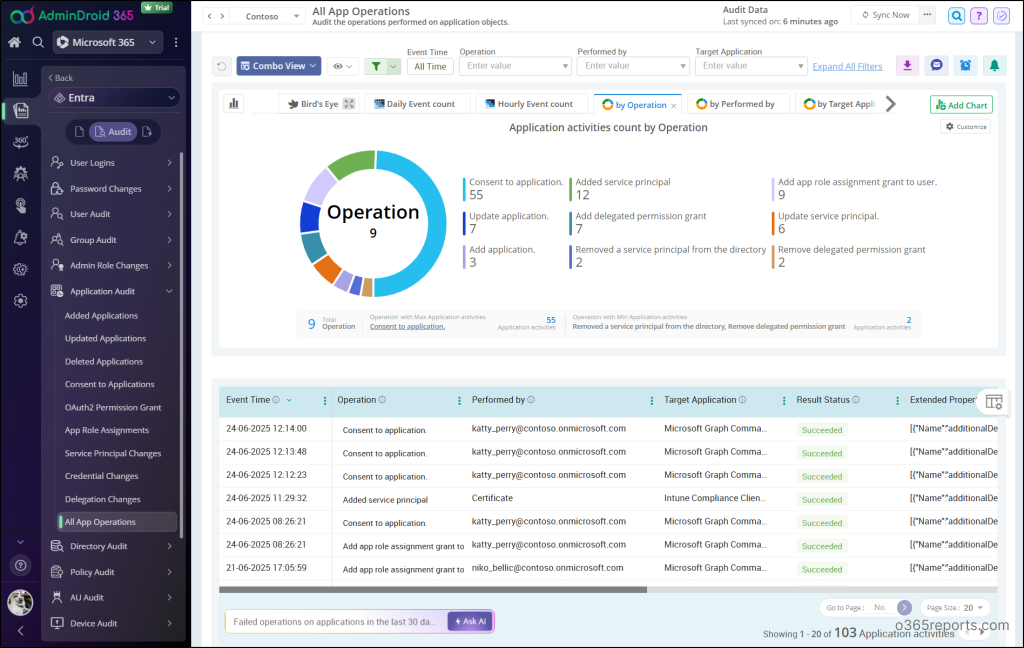
Task: Select the document icon right of Audit
Action: tap(147, 132)
